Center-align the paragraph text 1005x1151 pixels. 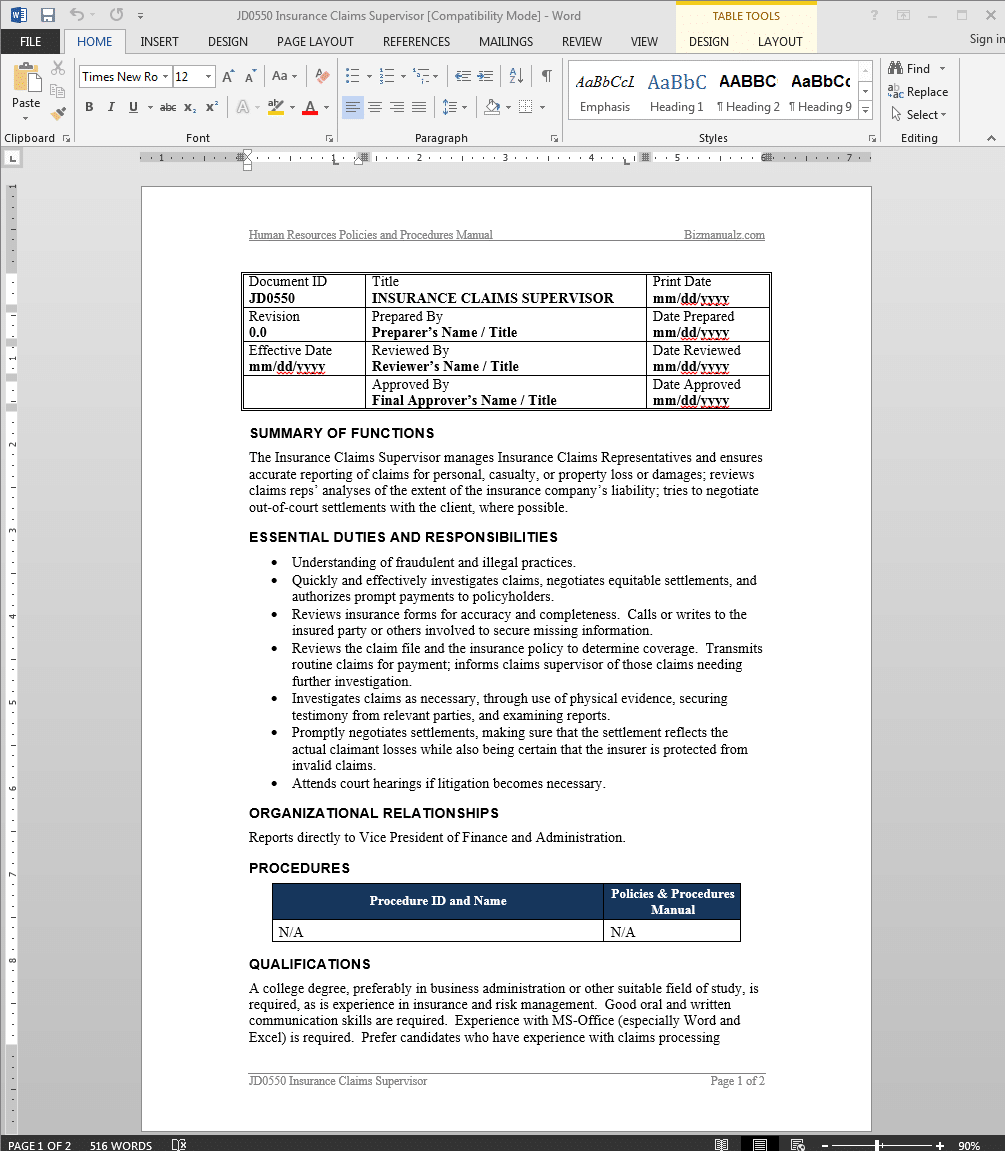374,107
